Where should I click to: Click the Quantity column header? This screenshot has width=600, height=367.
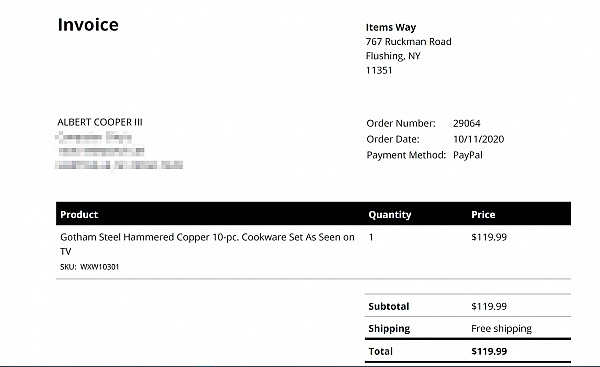390,215
